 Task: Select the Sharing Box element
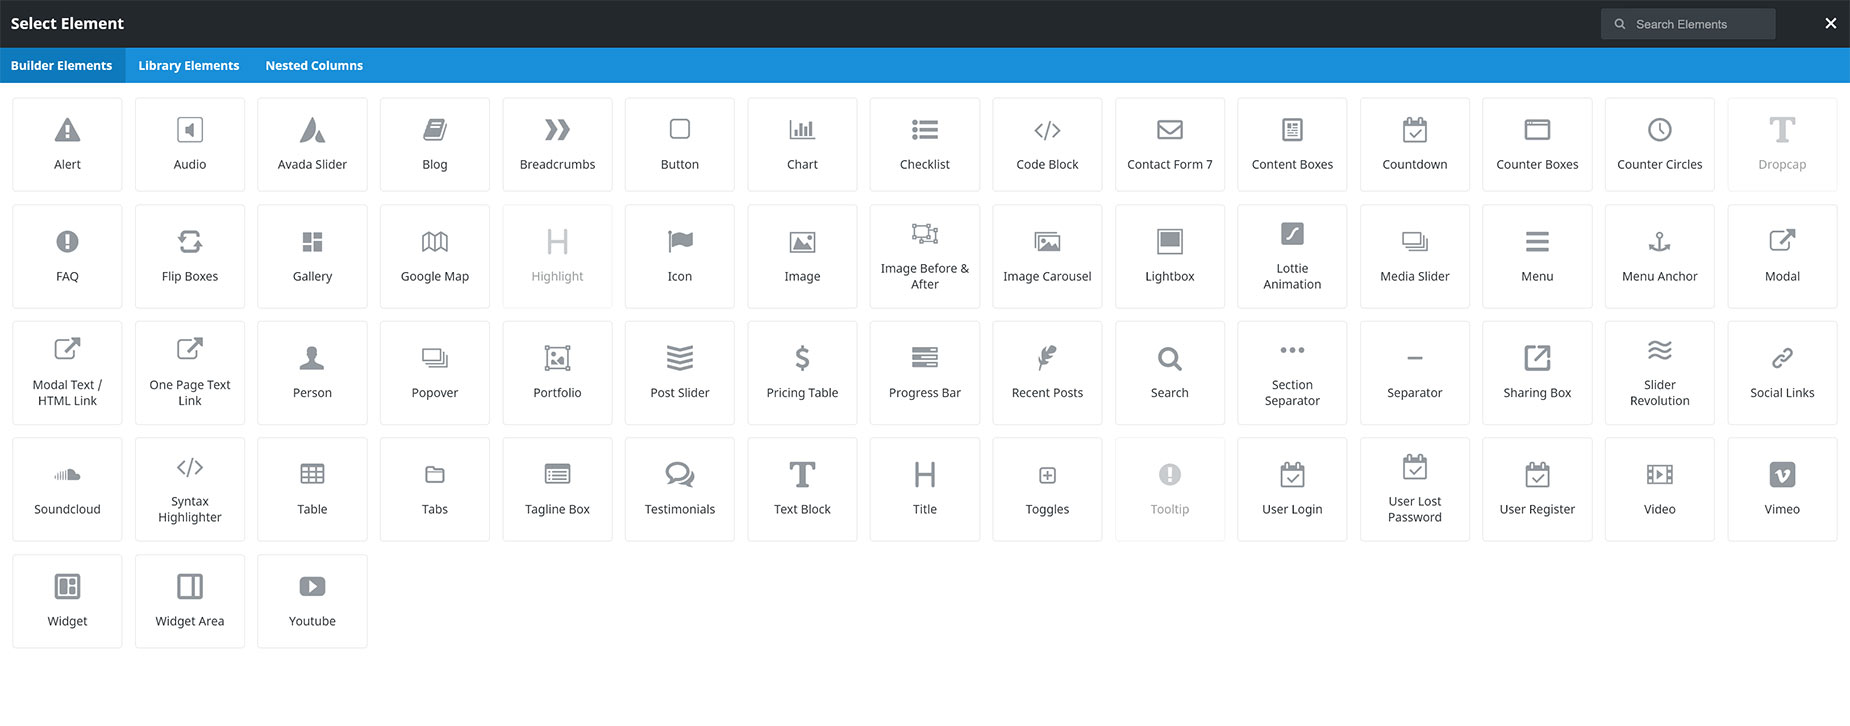1537,373
